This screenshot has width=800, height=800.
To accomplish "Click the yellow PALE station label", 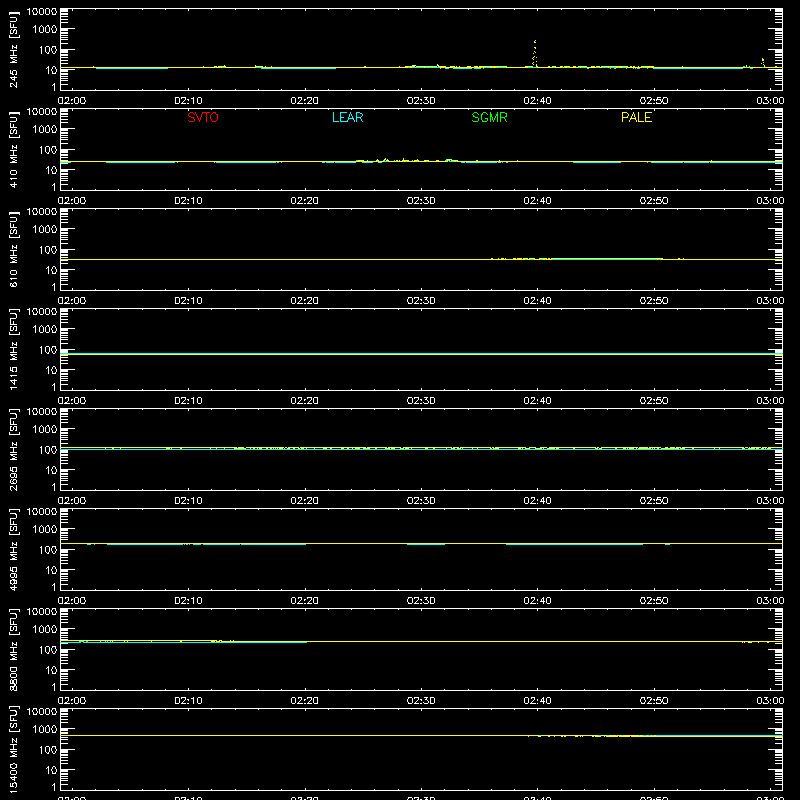I will pos(636,117).
